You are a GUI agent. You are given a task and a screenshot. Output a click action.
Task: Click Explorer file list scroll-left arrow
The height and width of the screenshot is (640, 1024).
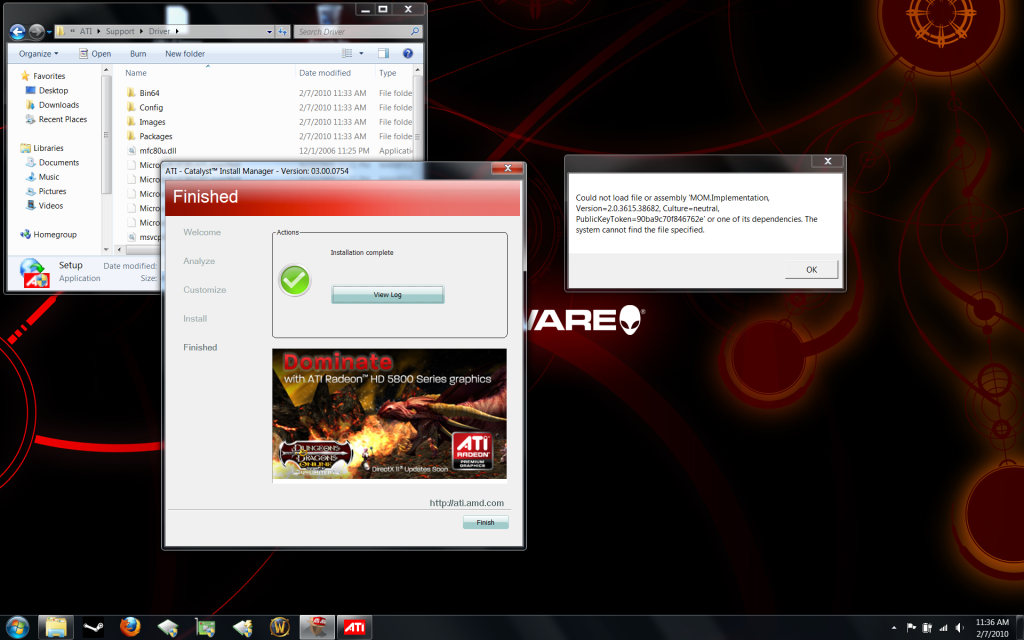click(120, 249)
